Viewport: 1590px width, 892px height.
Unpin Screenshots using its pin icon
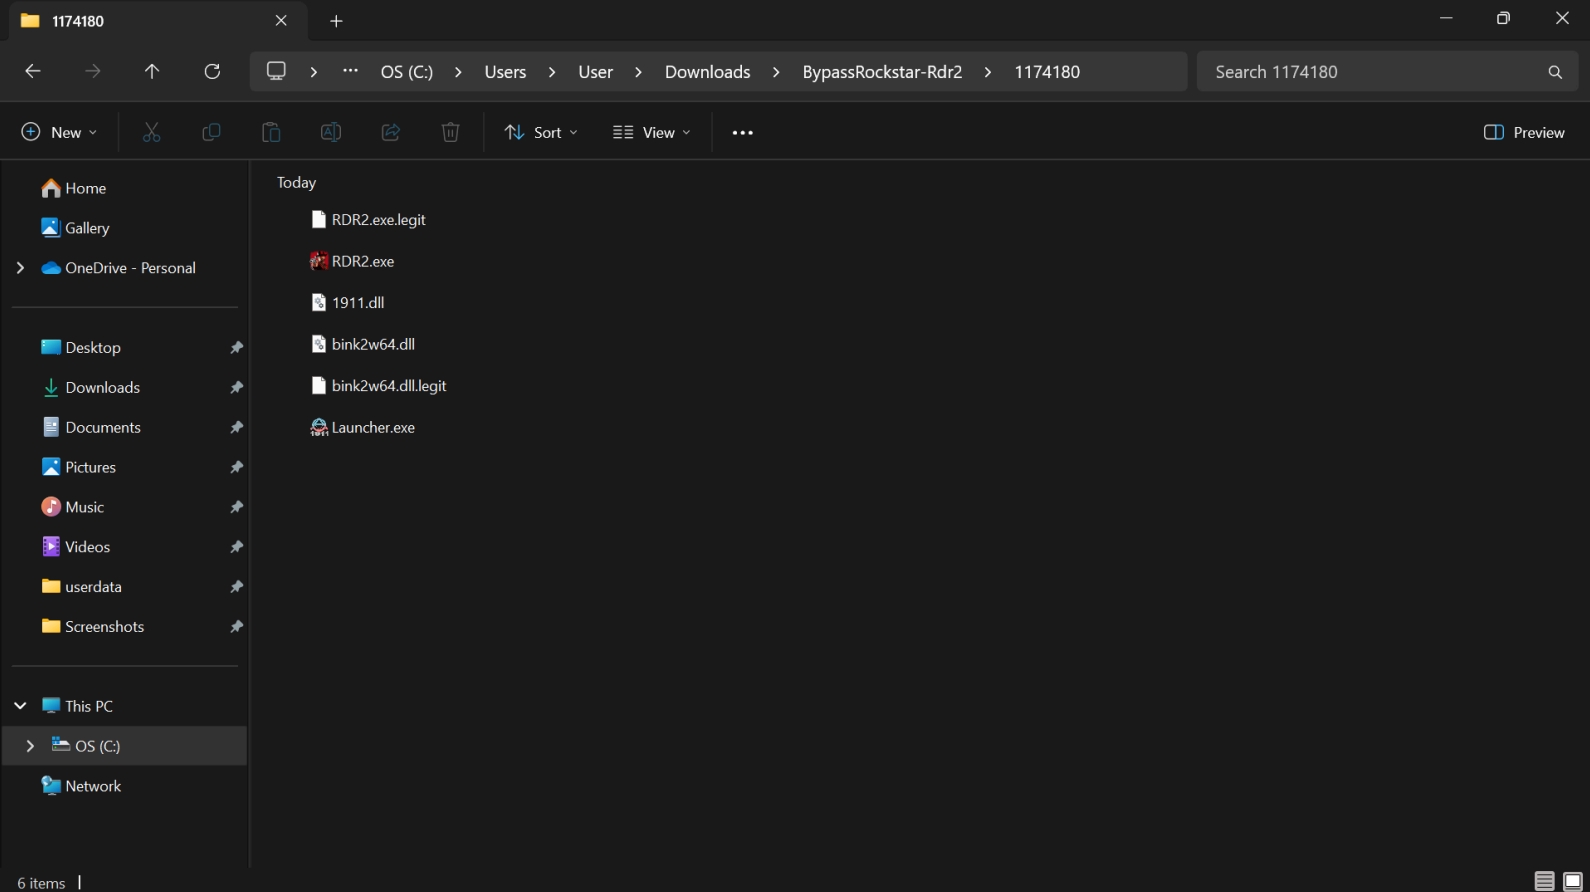[236, 627]
